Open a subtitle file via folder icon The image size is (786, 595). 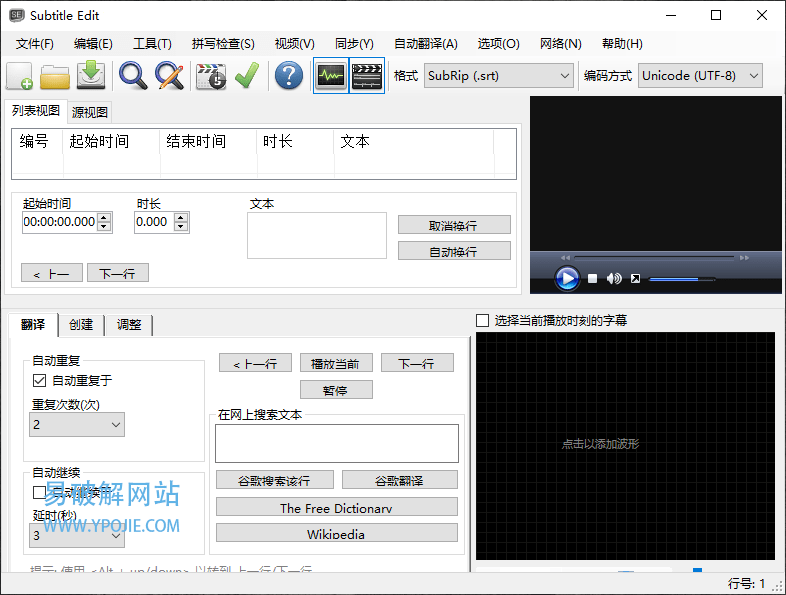point(55,76)
